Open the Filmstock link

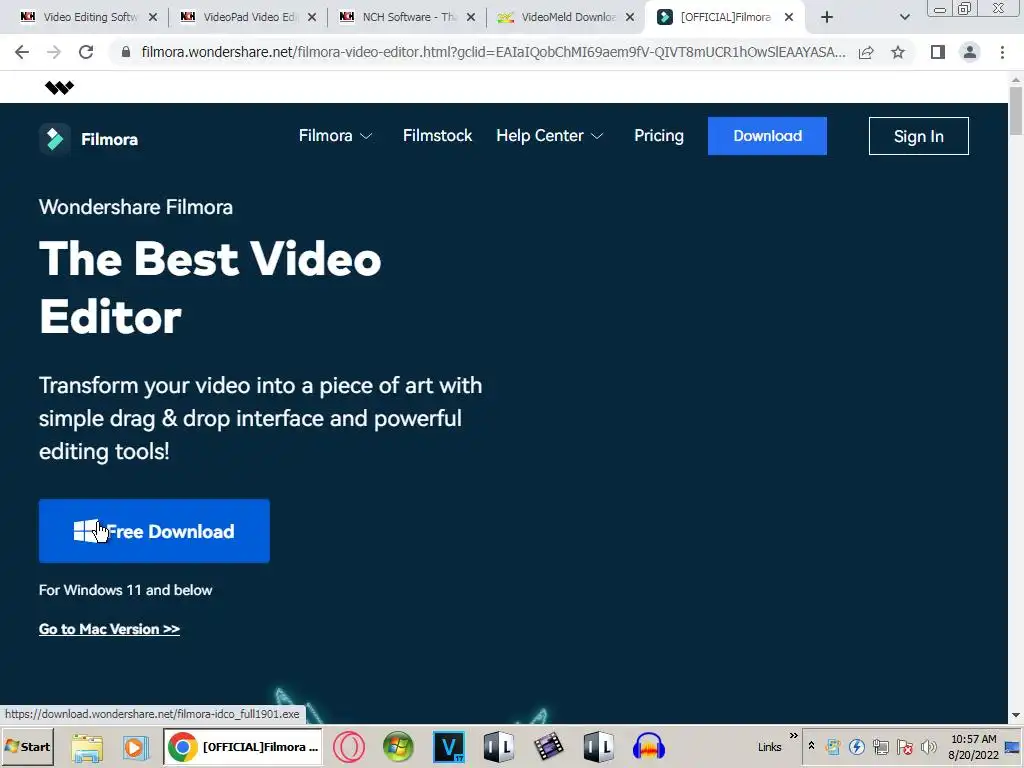tap(437, 136)
